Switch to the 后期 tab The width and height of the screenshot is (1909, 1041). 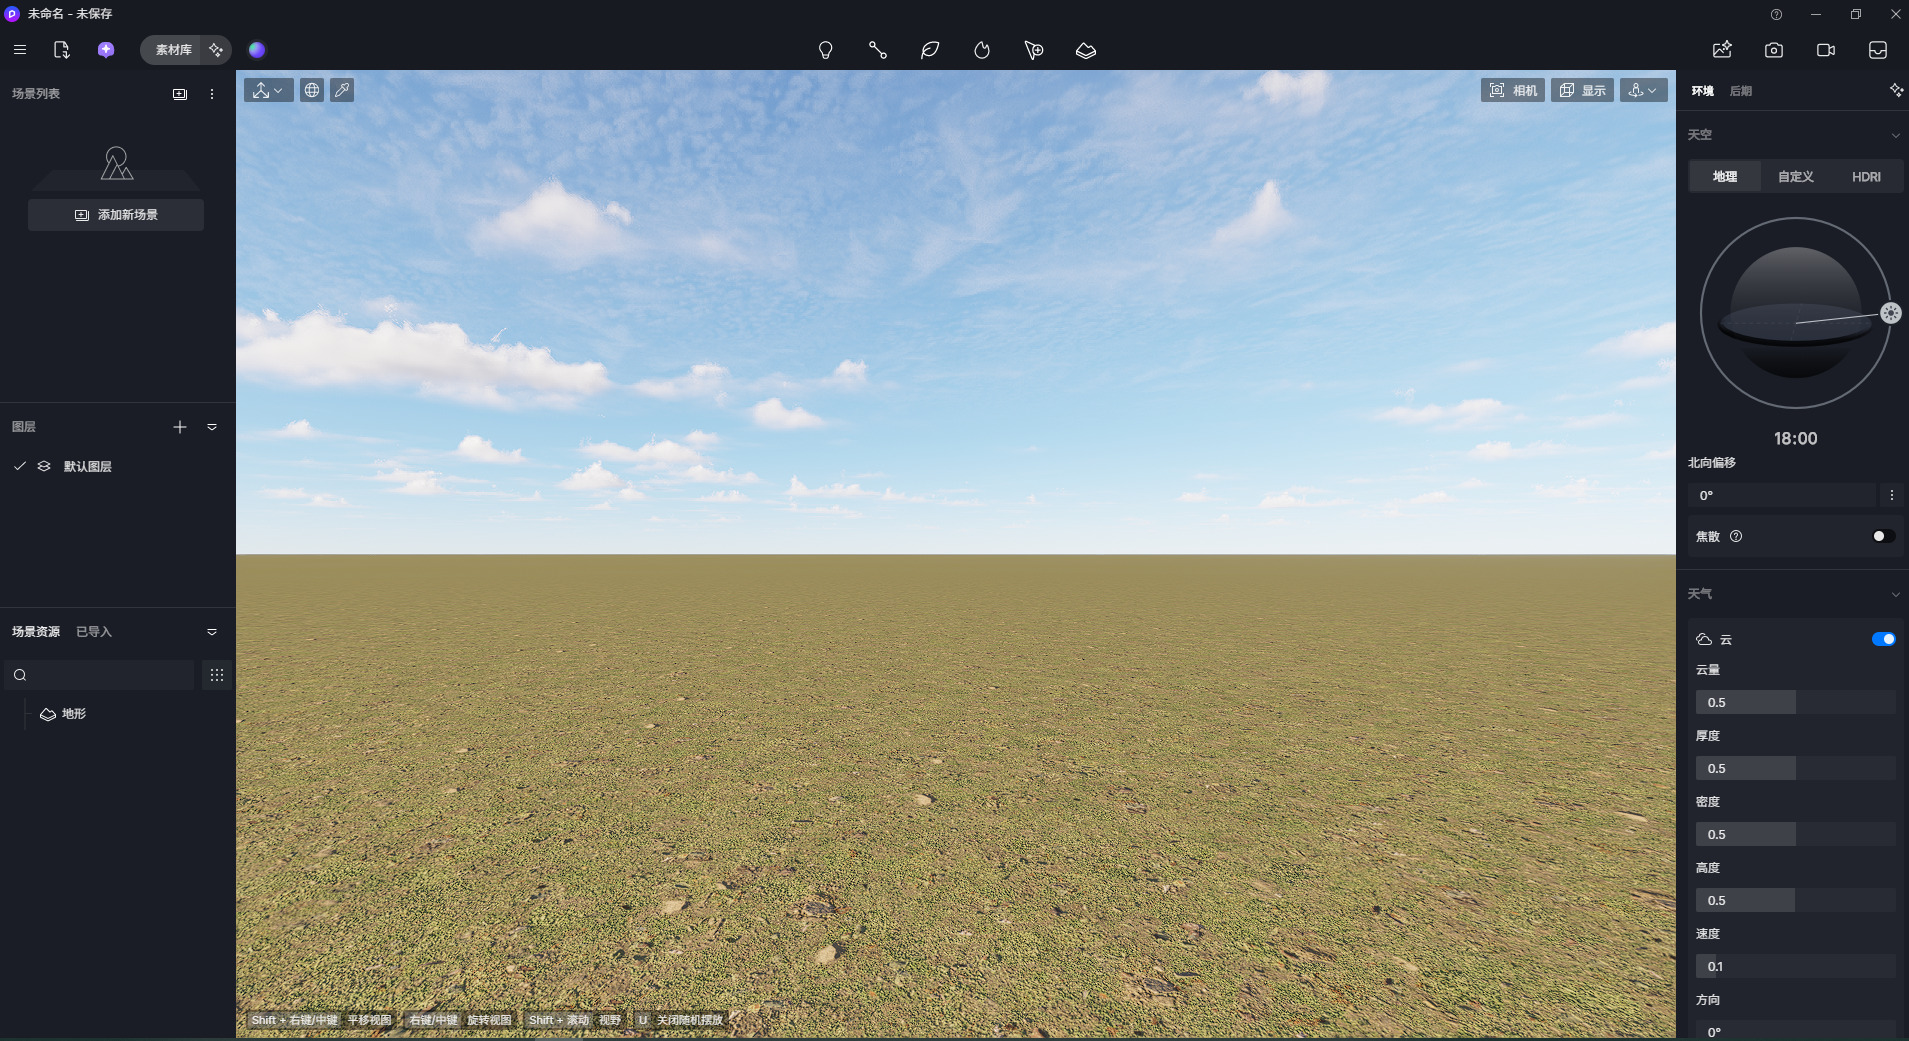click(x=1741, y=91)
